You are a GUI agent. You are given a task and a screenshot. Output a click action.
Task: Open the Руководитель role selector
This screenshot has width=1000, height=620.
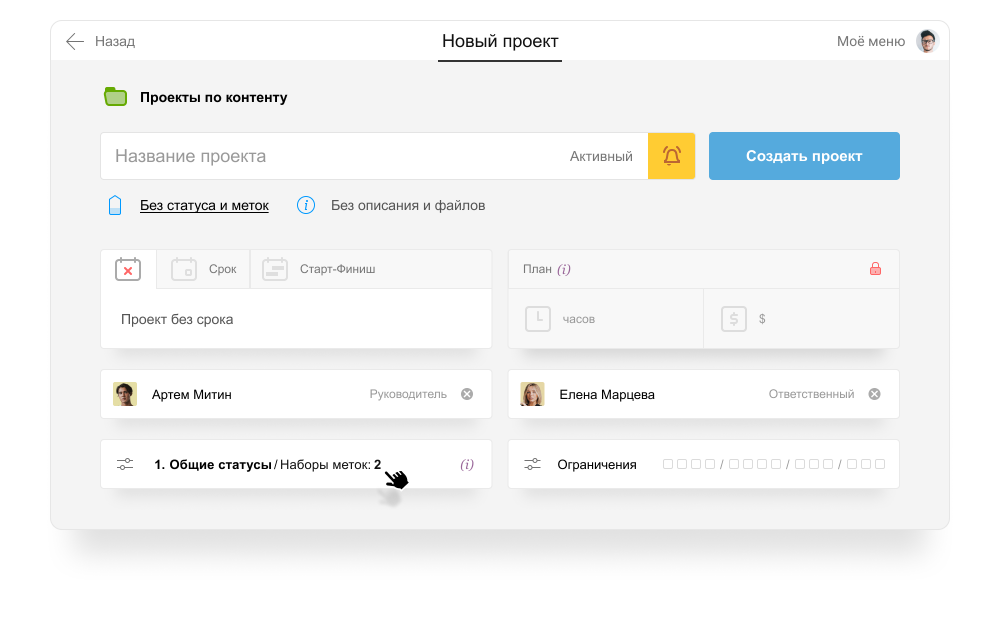pyautogui.click(x=408, y=394)
